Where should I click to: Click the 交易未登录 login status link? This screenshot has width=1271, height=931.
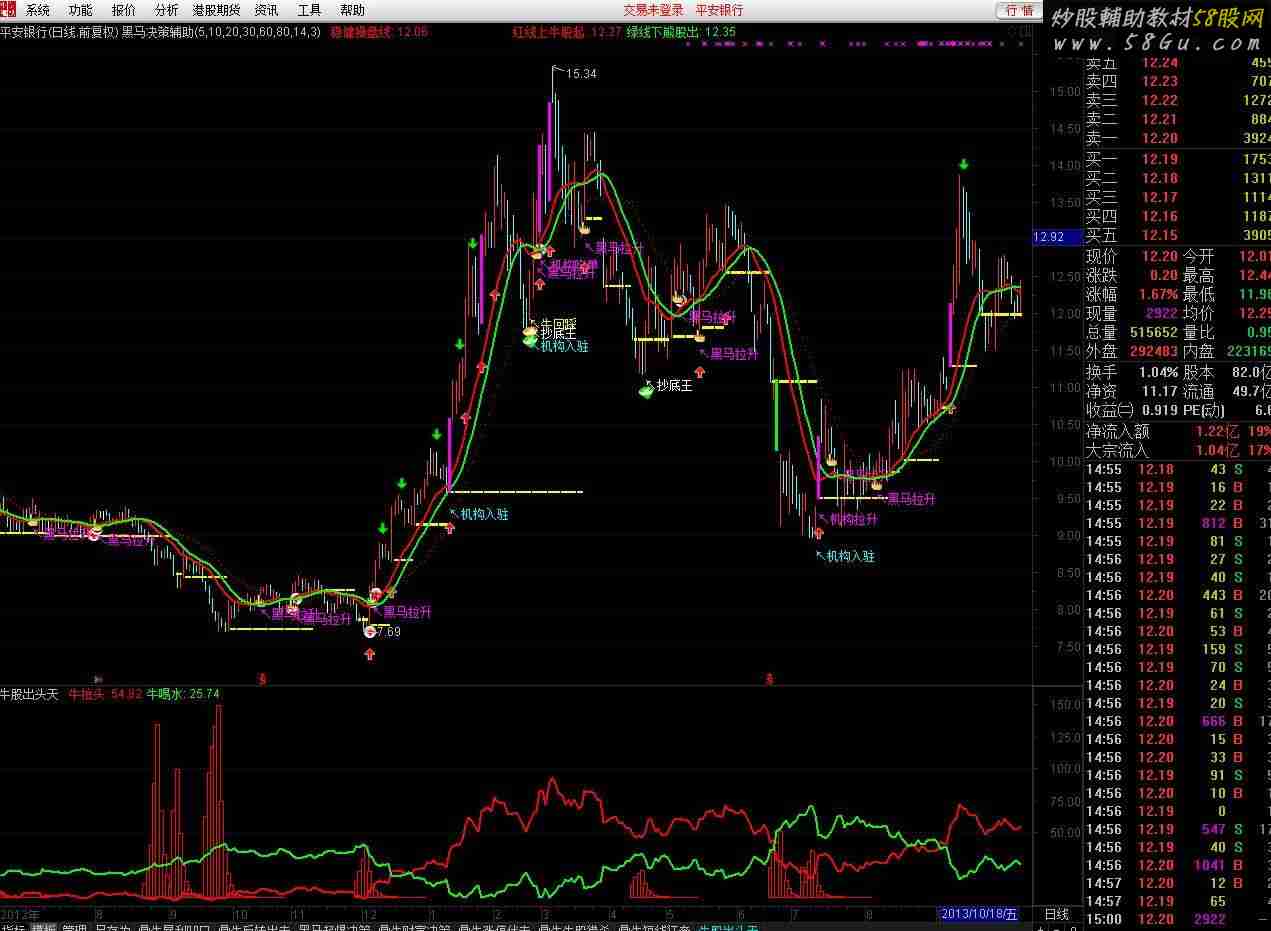(653, 10)
